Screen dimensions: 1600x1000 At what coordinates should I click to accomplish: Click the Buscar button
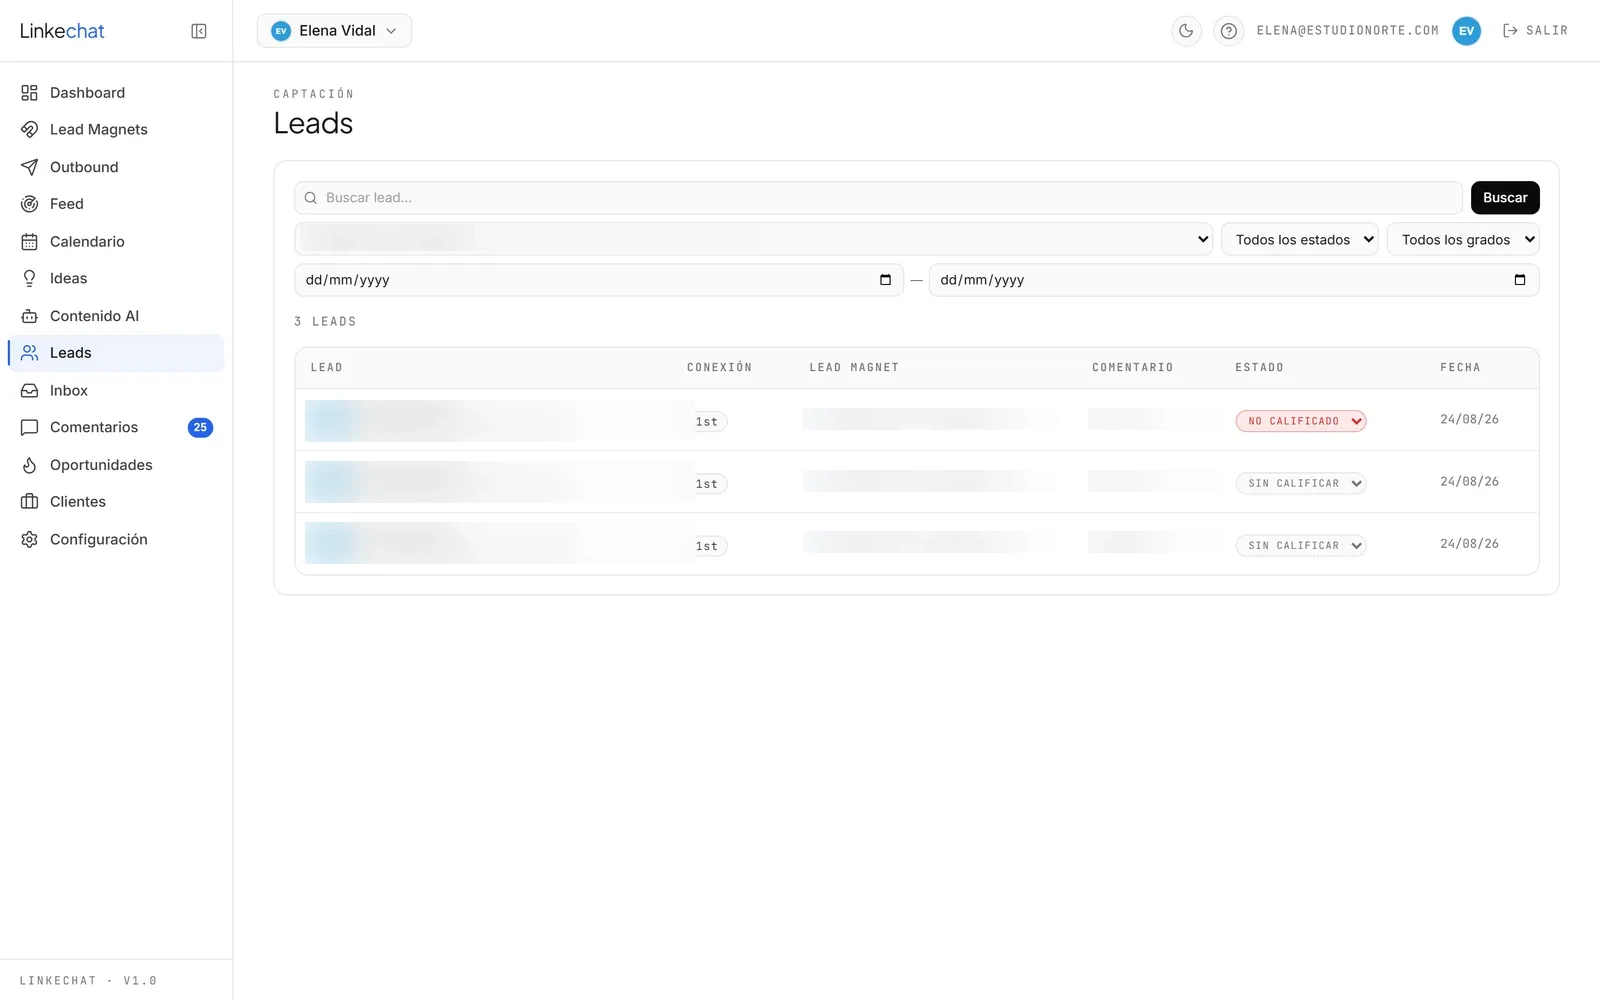1505,198
